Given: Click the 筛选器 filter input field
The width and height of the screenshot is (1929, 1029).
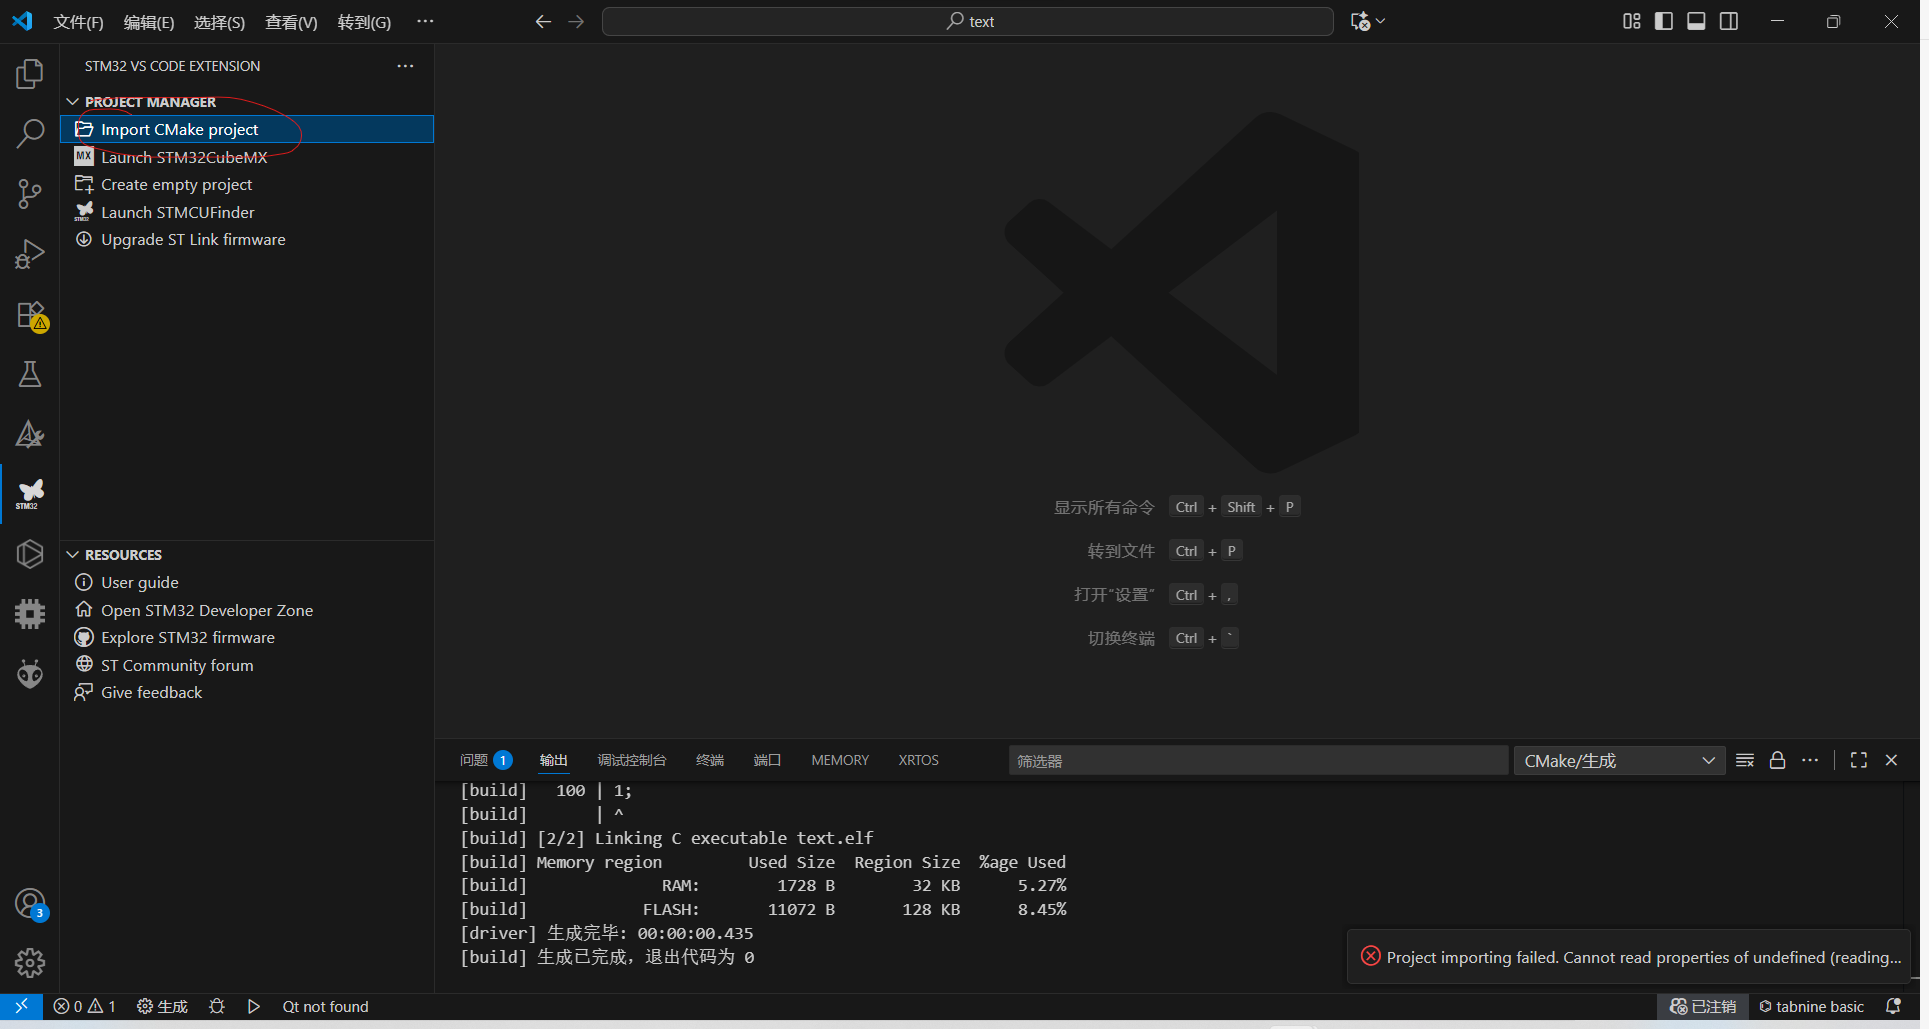Looking at the screenshot, I should 1257,761.
